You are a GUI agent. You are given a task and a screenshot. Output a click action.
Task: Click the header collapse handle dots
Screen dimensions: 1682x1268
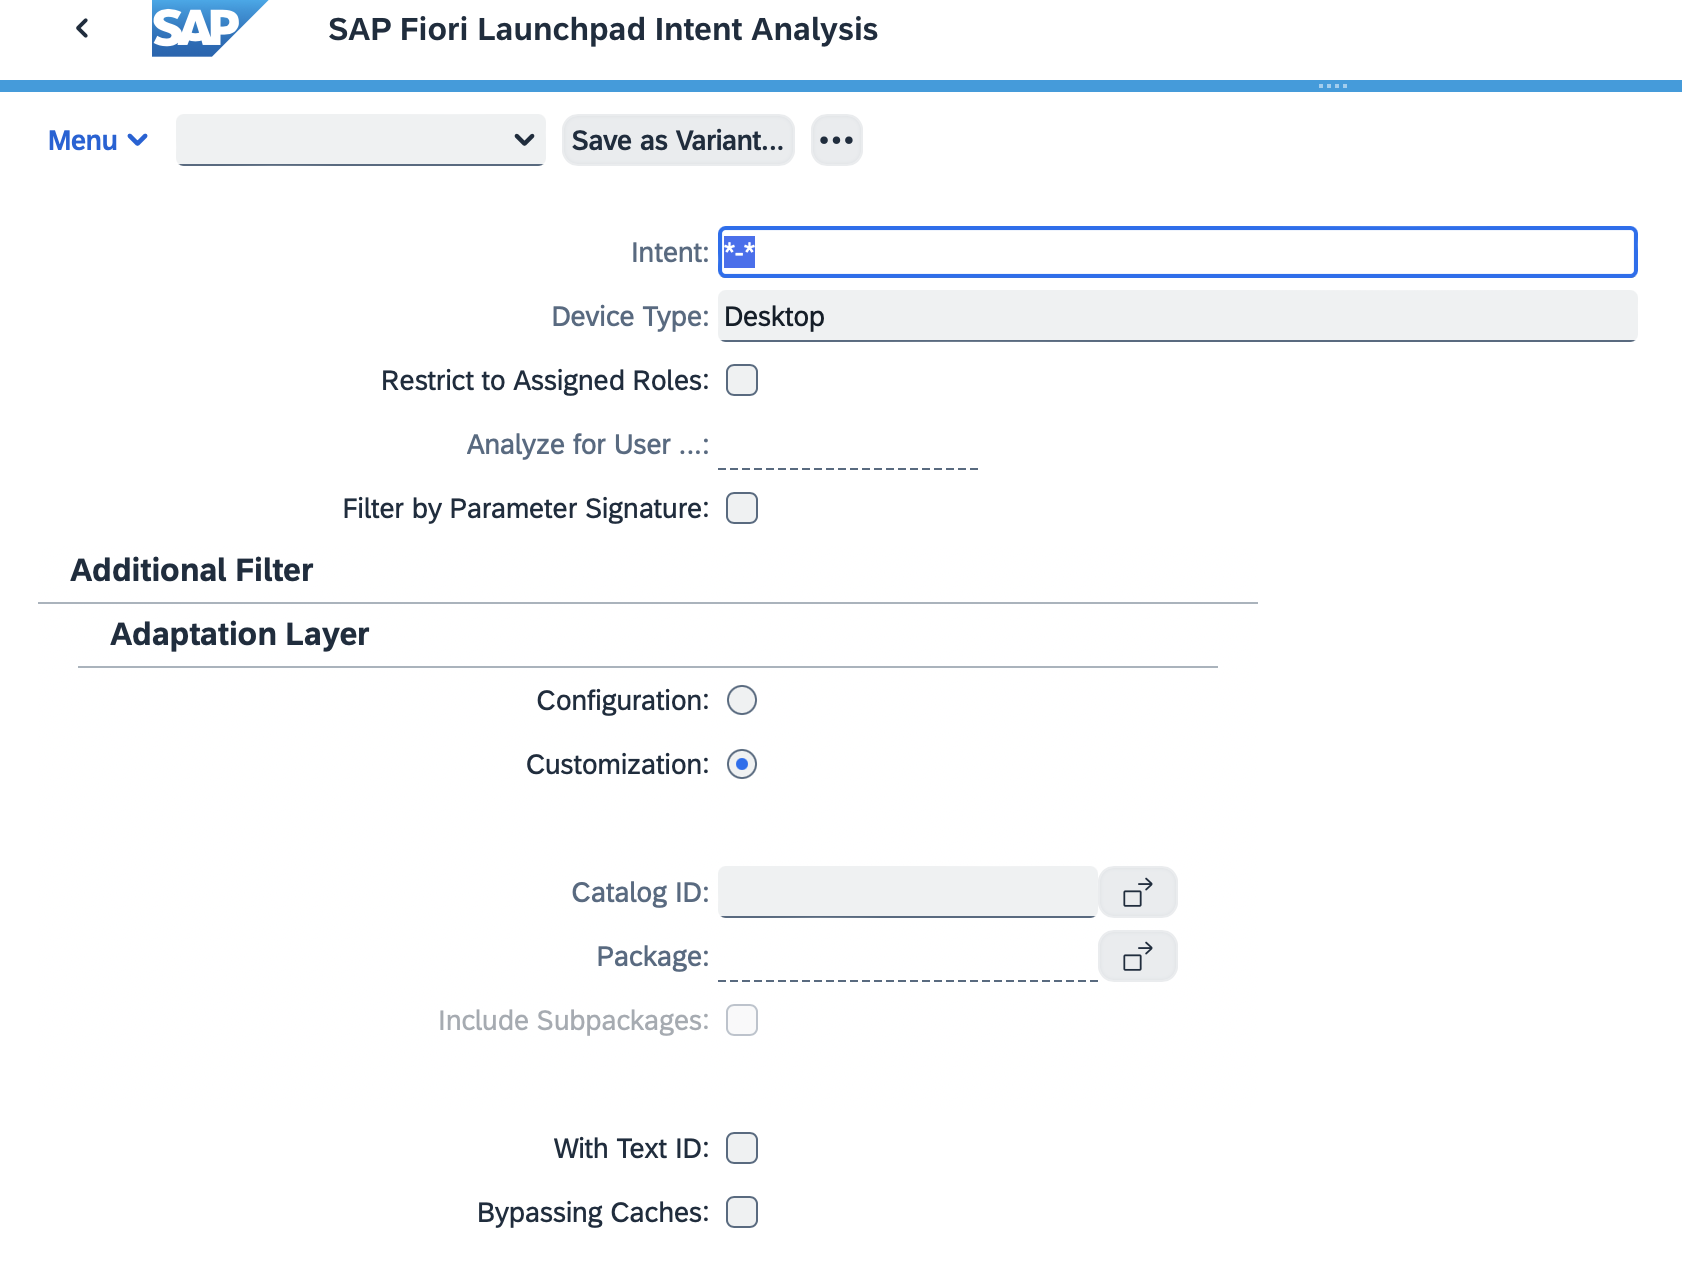[1333, 86]
